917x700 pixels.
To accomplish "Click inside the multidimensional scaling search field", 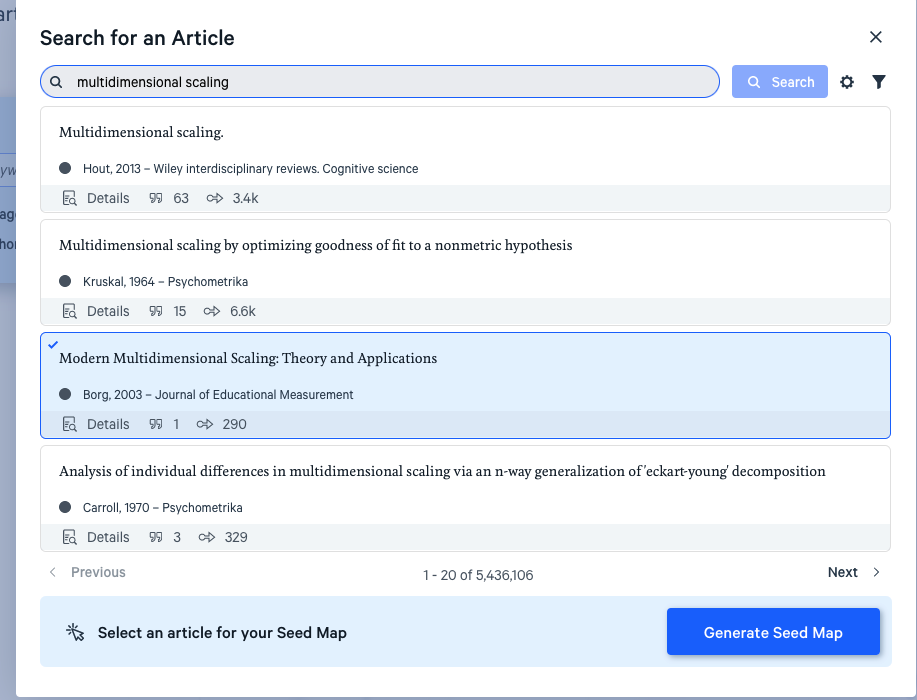I will point(380,82).
